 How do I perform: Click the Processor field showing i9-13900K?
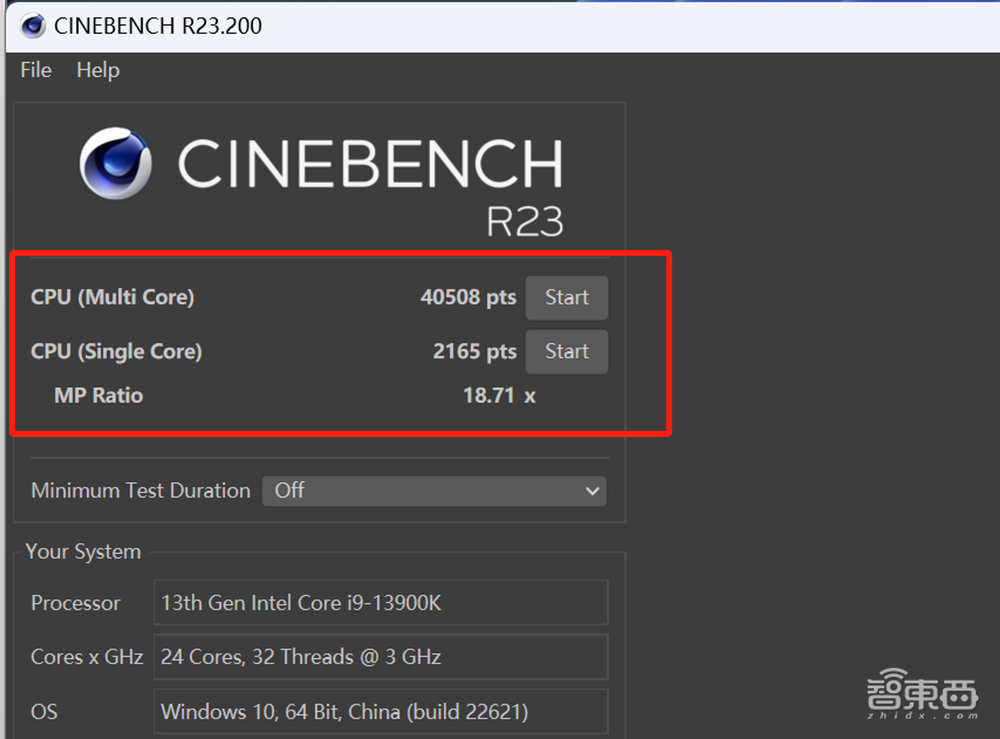coord(380,603)
